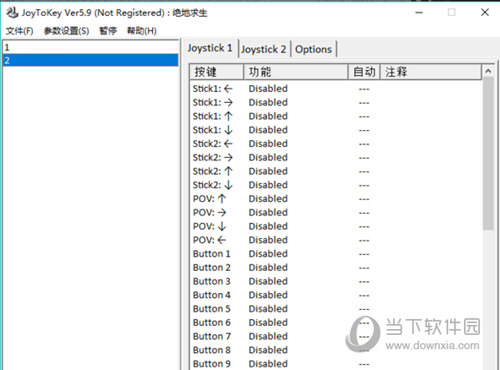The width and height of the screenshot is (500, 370).
Task: Click the 自动 column header
Action: pyautogui.click(x=364, y=72)
